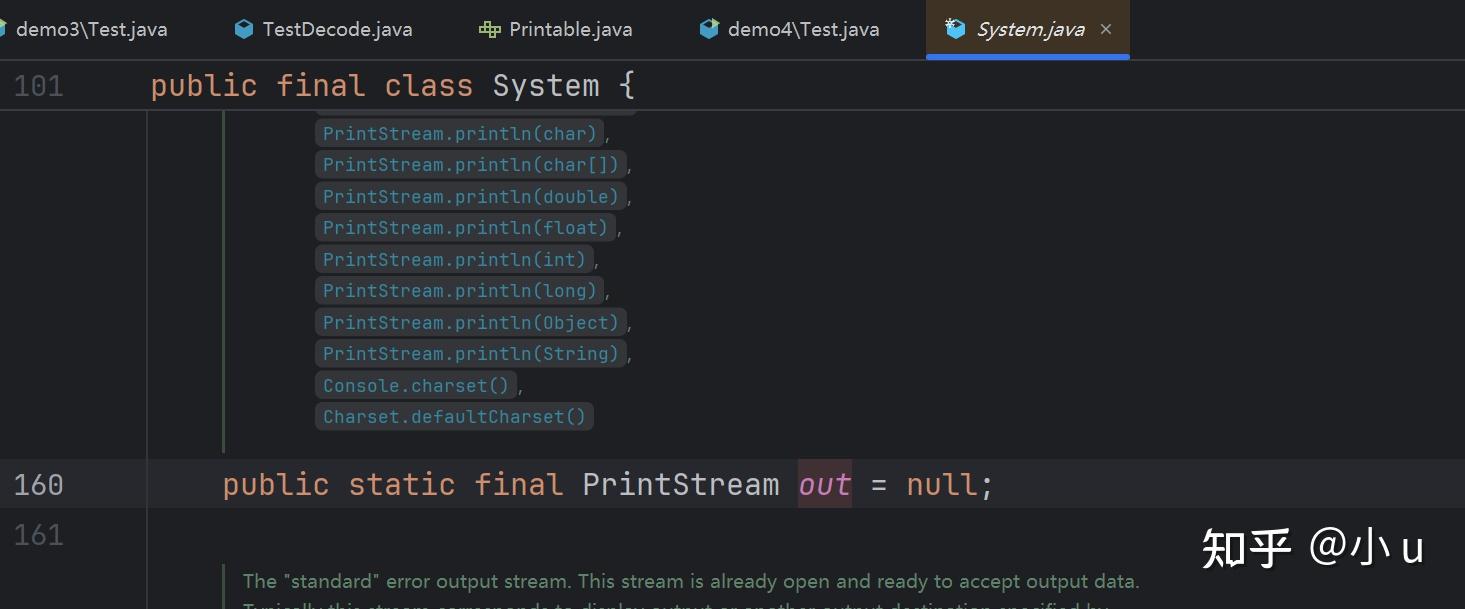Close the System.java editor tab
The image size is (1465, 609).
point(1105,29)
